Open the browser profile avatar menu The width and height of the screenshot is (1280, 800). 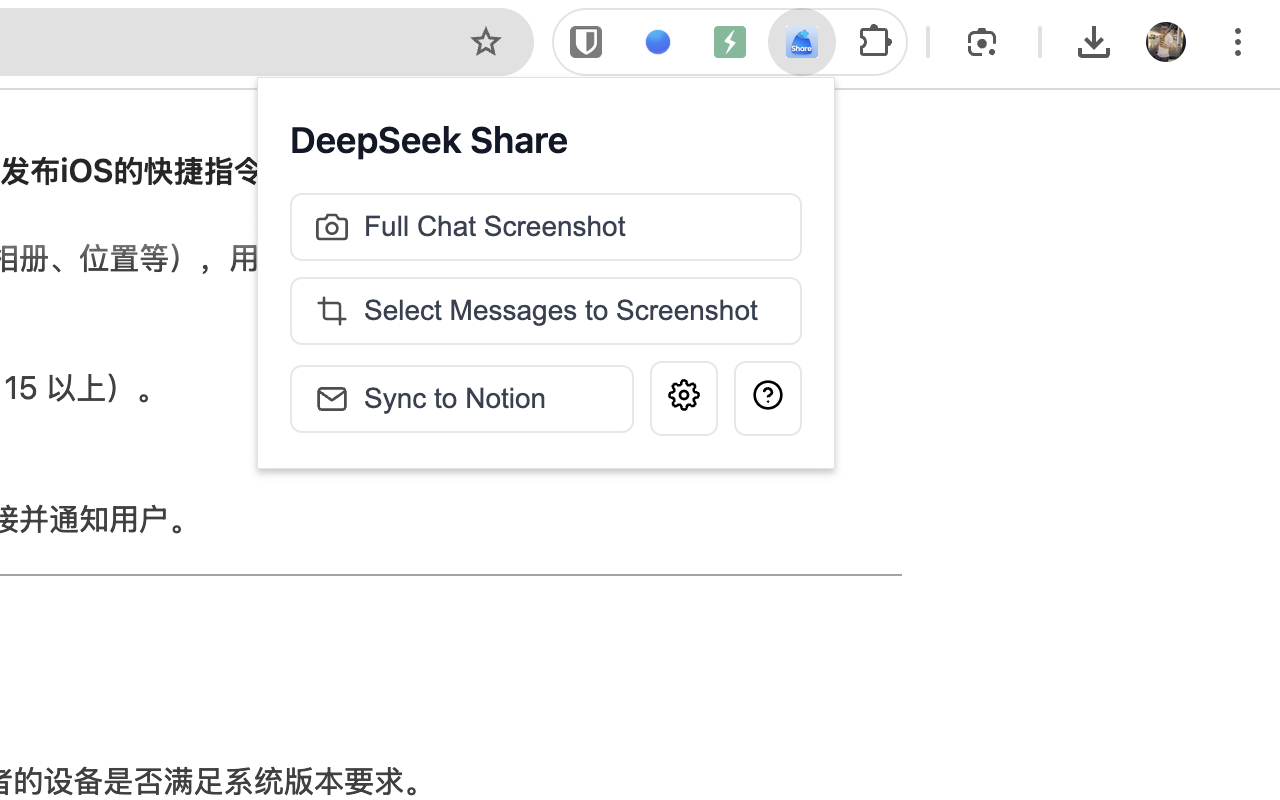point(1165,42)
